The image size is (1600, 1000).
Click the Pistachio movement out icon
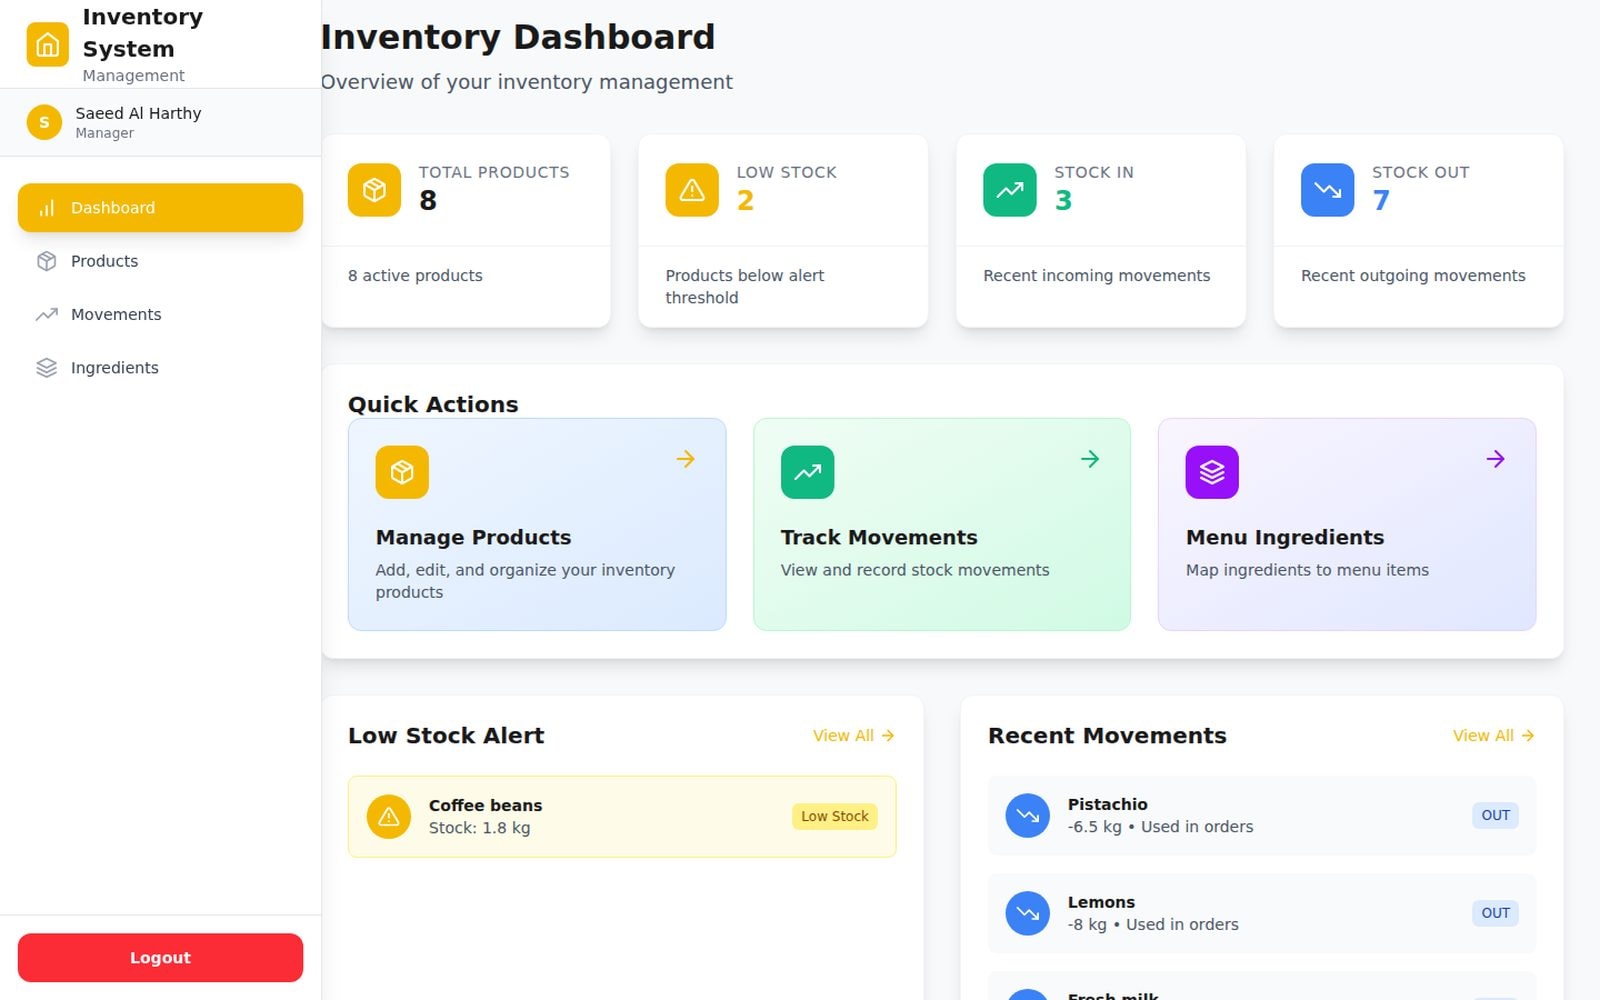click(x=1028, y=816)
